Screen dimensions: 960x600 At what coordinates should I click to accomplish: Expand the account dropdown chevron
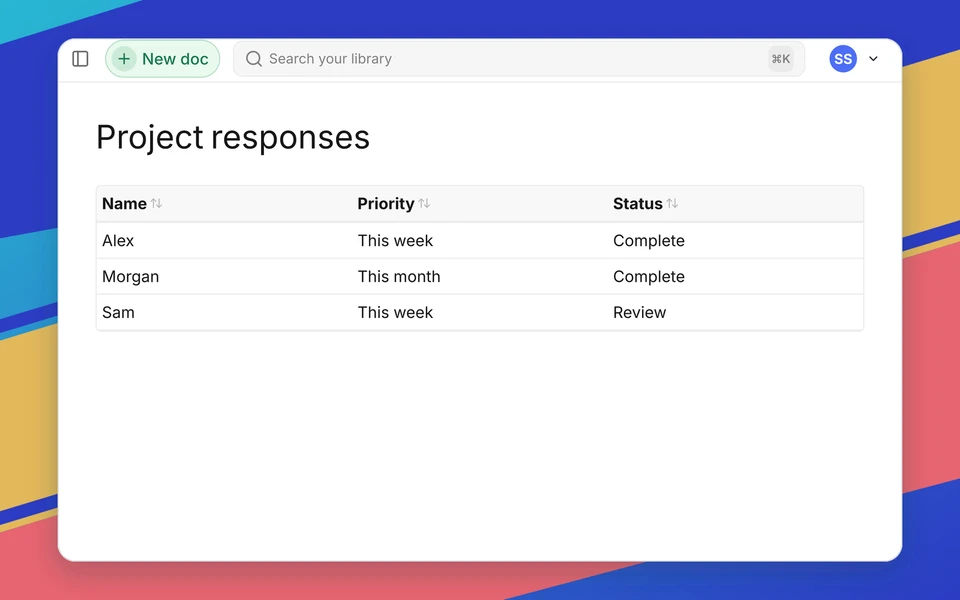click(874, 59)
